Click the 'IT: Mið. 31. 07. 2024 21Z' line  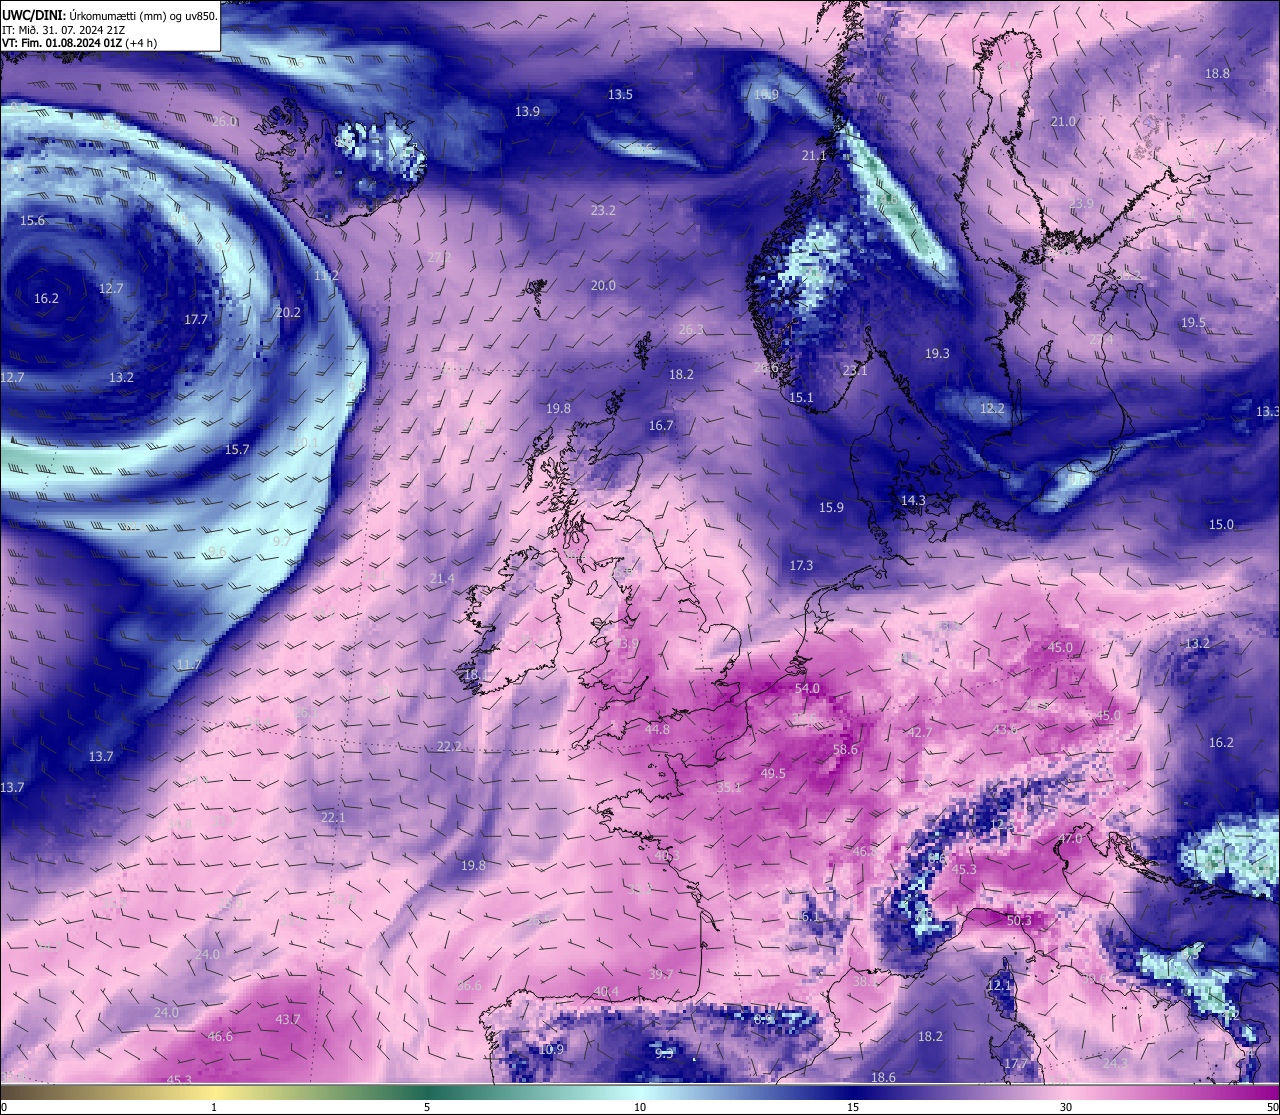[64, 30]
